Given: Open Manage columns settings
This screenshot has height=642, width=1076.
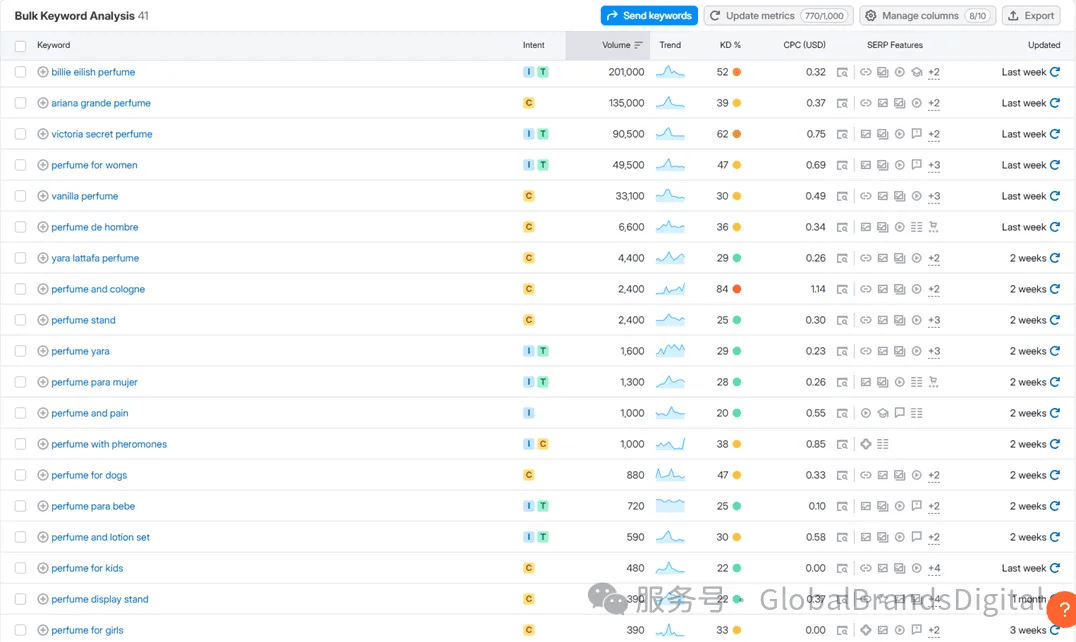Looking at the screenshot, I should 928,16.
